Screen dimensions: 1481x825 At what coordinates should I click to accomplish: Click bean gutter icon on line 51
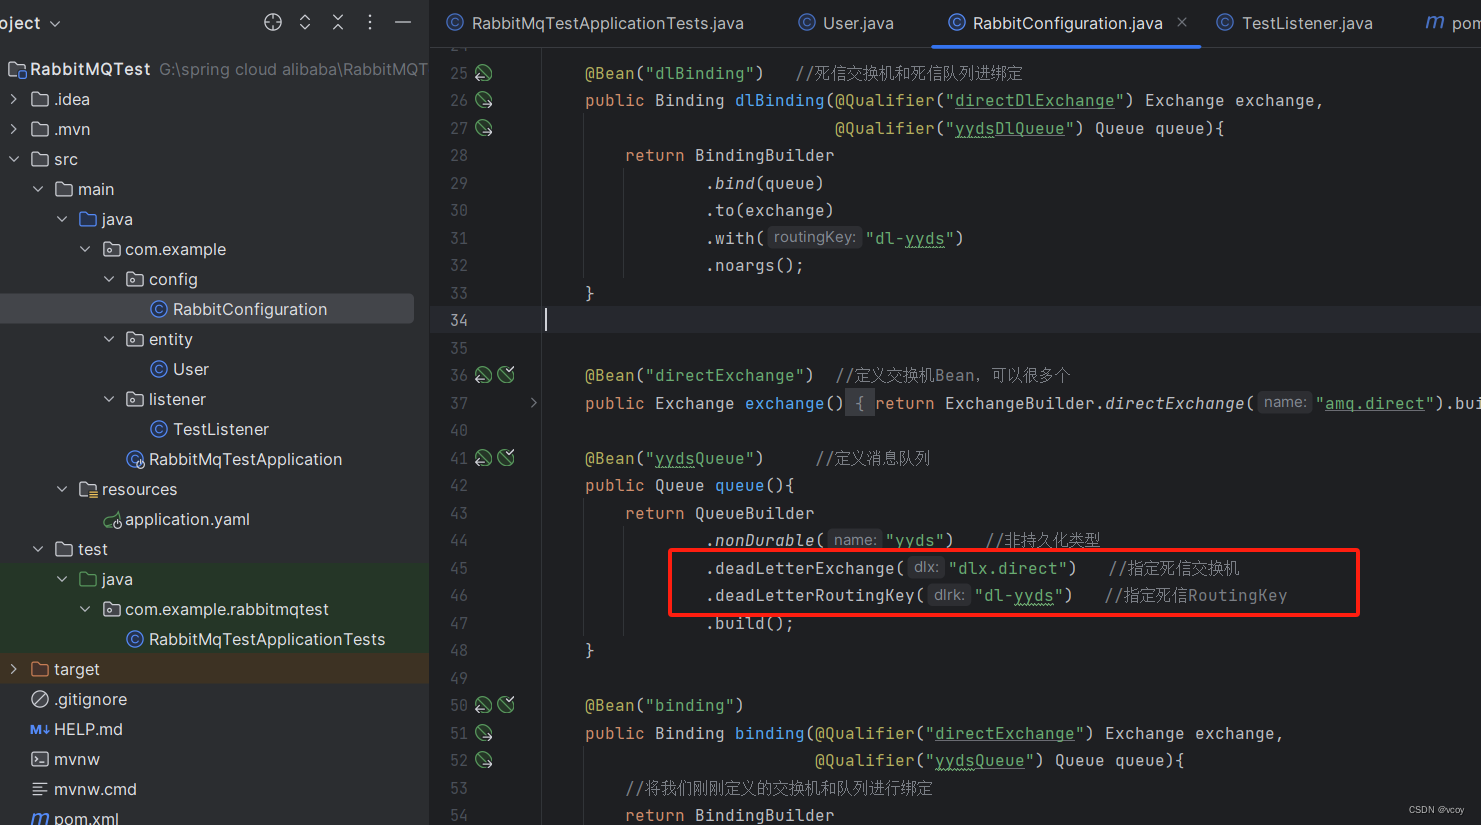483,733
